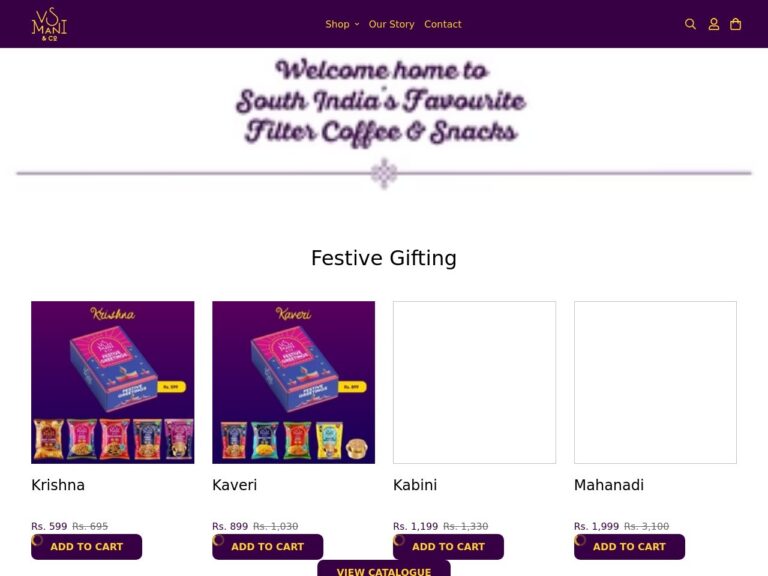The image size is (768, 576).
Task: Click the VS Mani & Co logo
Action: 49,24
